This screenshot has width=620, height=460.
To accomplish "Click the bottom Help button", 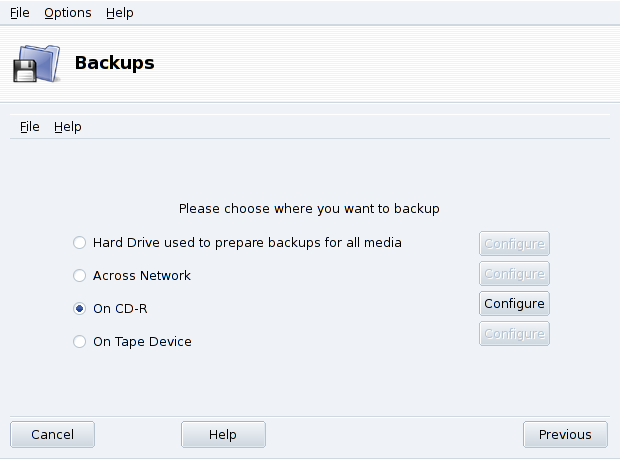I will 223,434.
